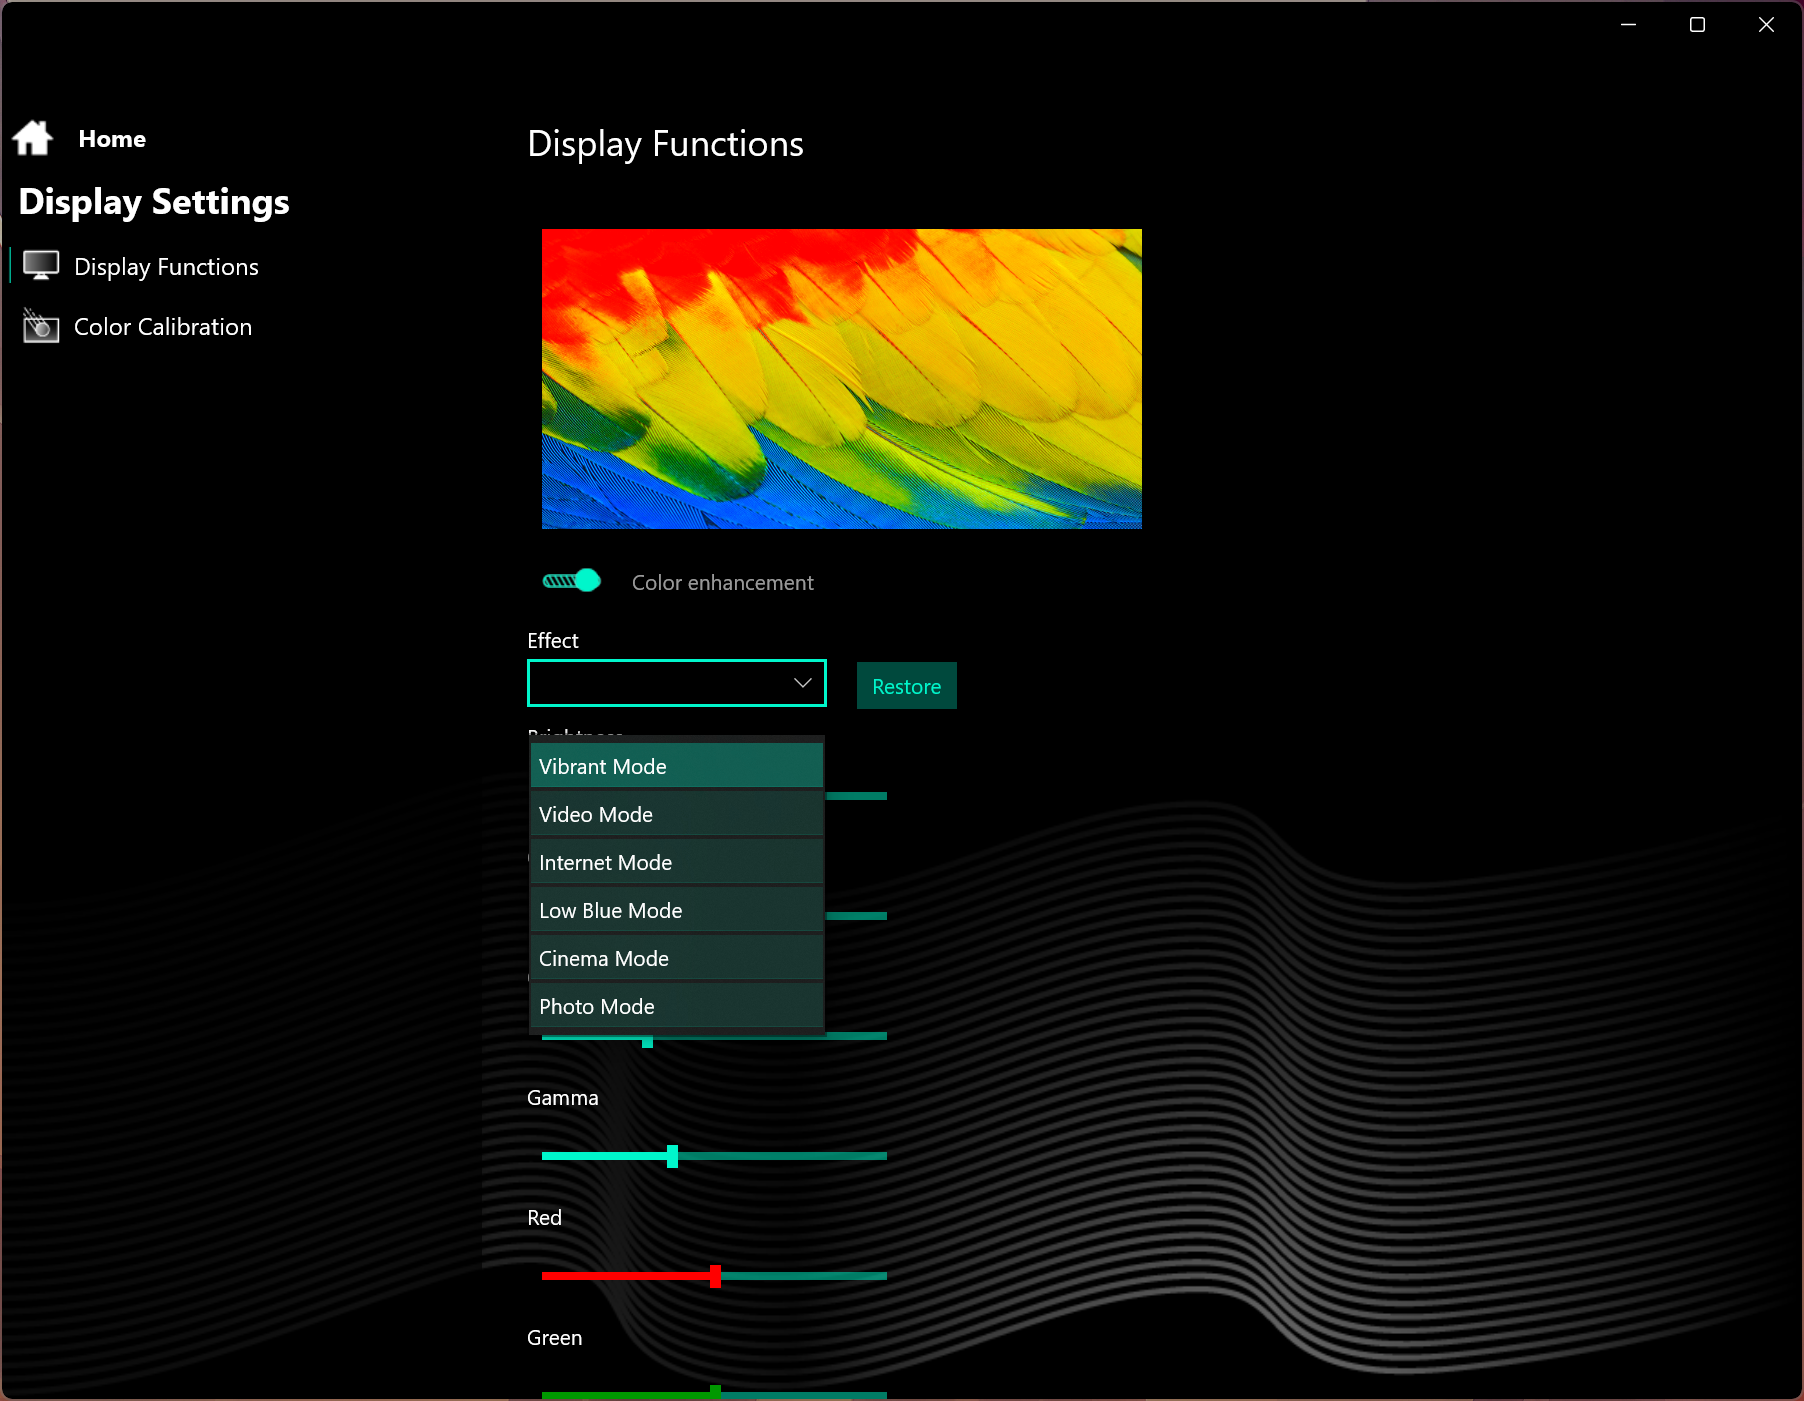Pick Internet Mode from the dropdown
The image size is (1804, 1401).
677,862
